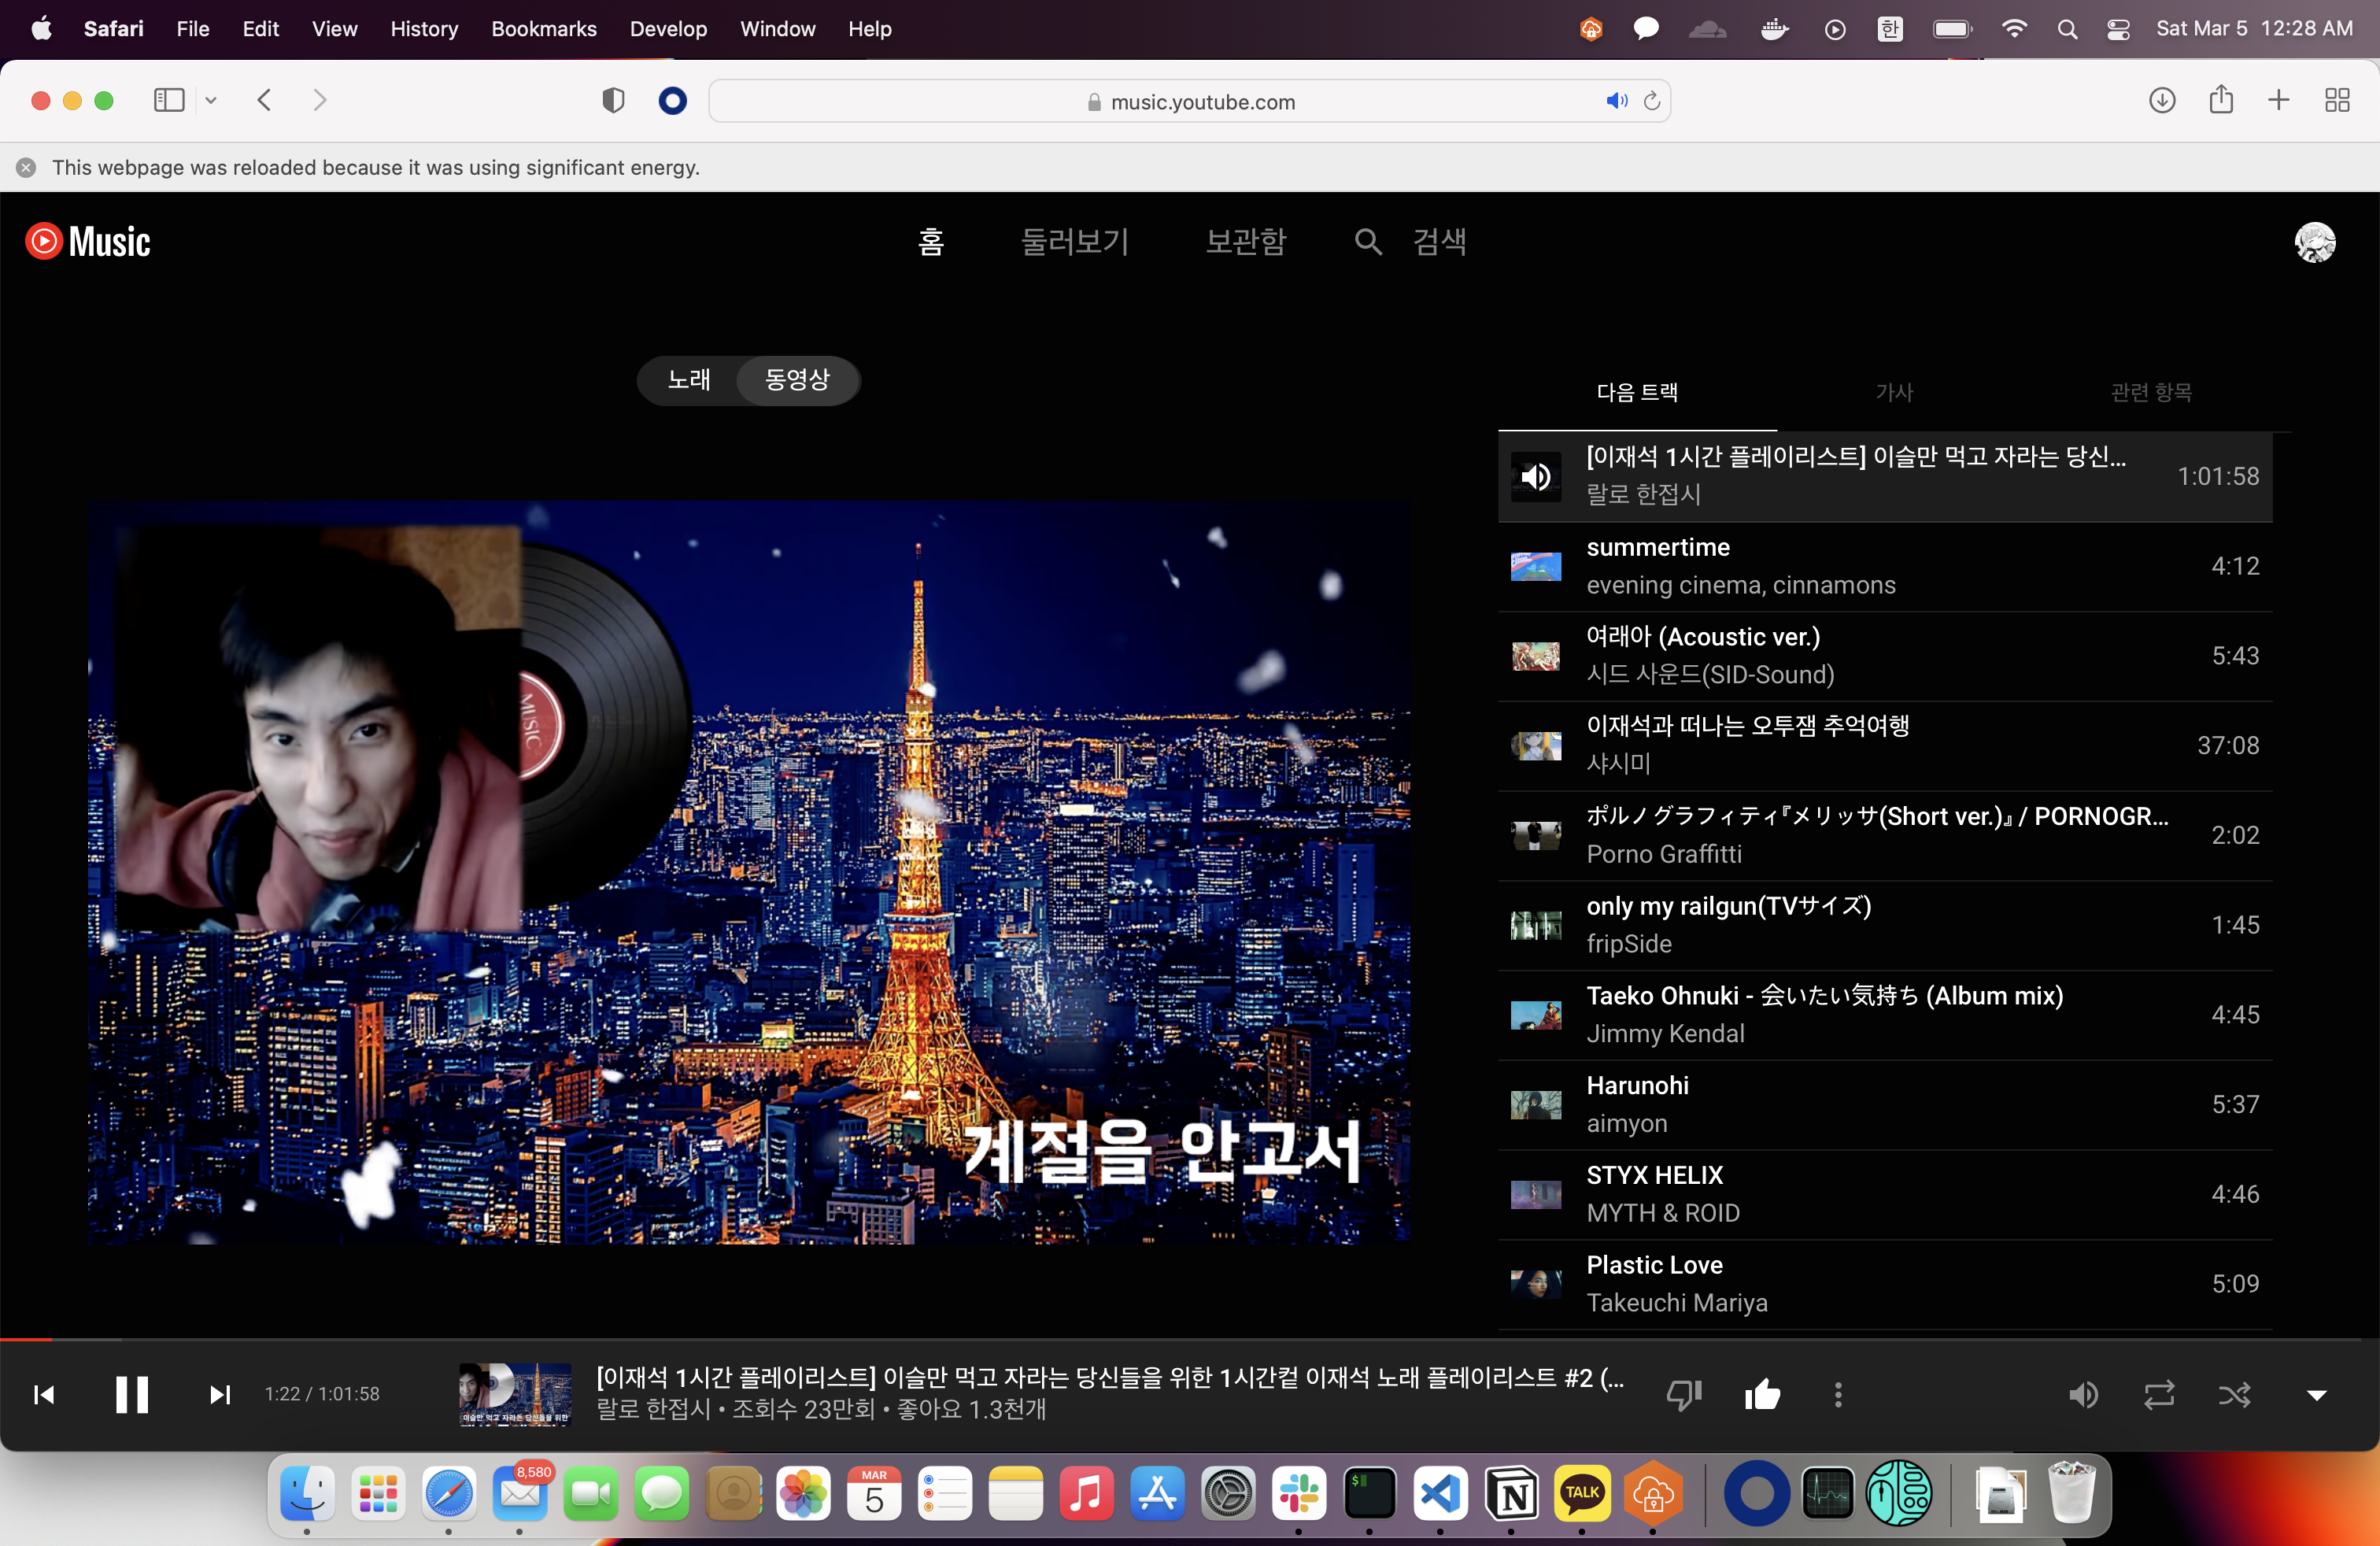Switch to 노래 (song) mode
Image resolution: width=2380 pixels, height=1546 pixels.
(x=689, y=380)
